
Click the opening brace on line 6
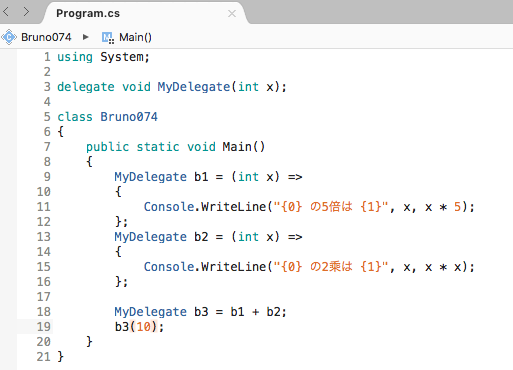coord(60,132)
